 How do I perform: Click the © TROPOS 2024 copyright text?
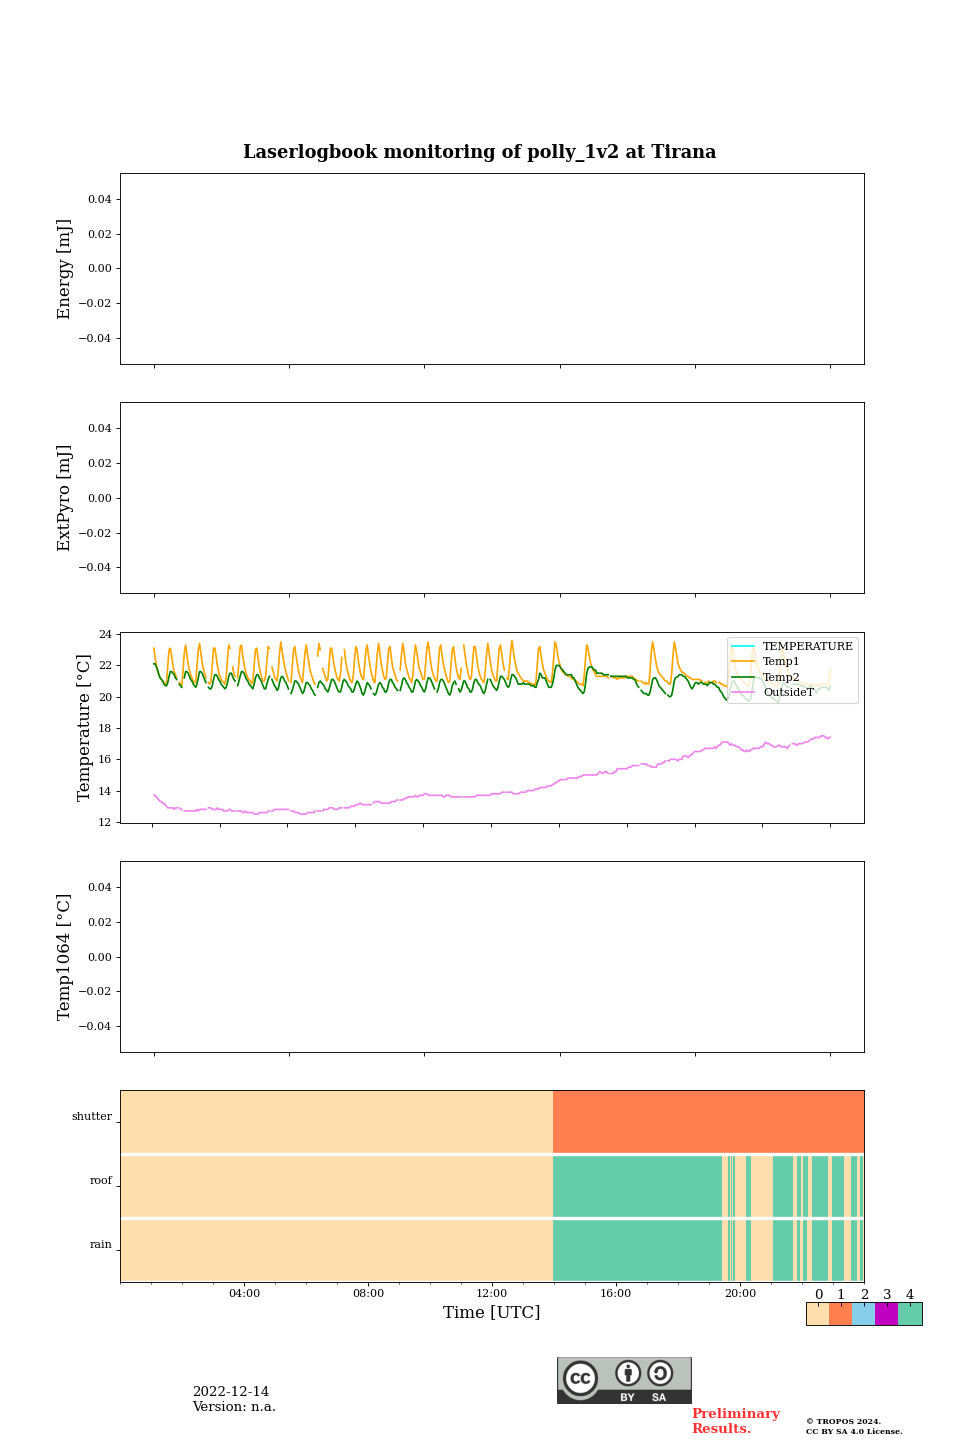843,1421
